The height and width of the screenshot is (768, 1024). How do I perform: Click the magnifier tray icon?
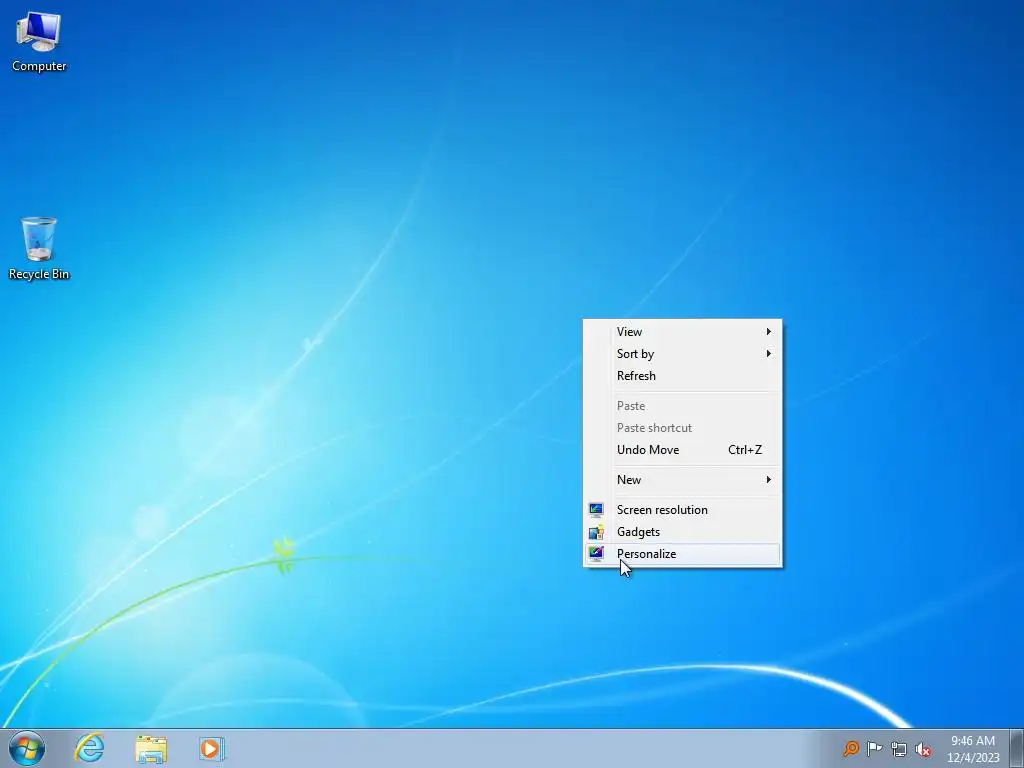[x=850, y=749]
